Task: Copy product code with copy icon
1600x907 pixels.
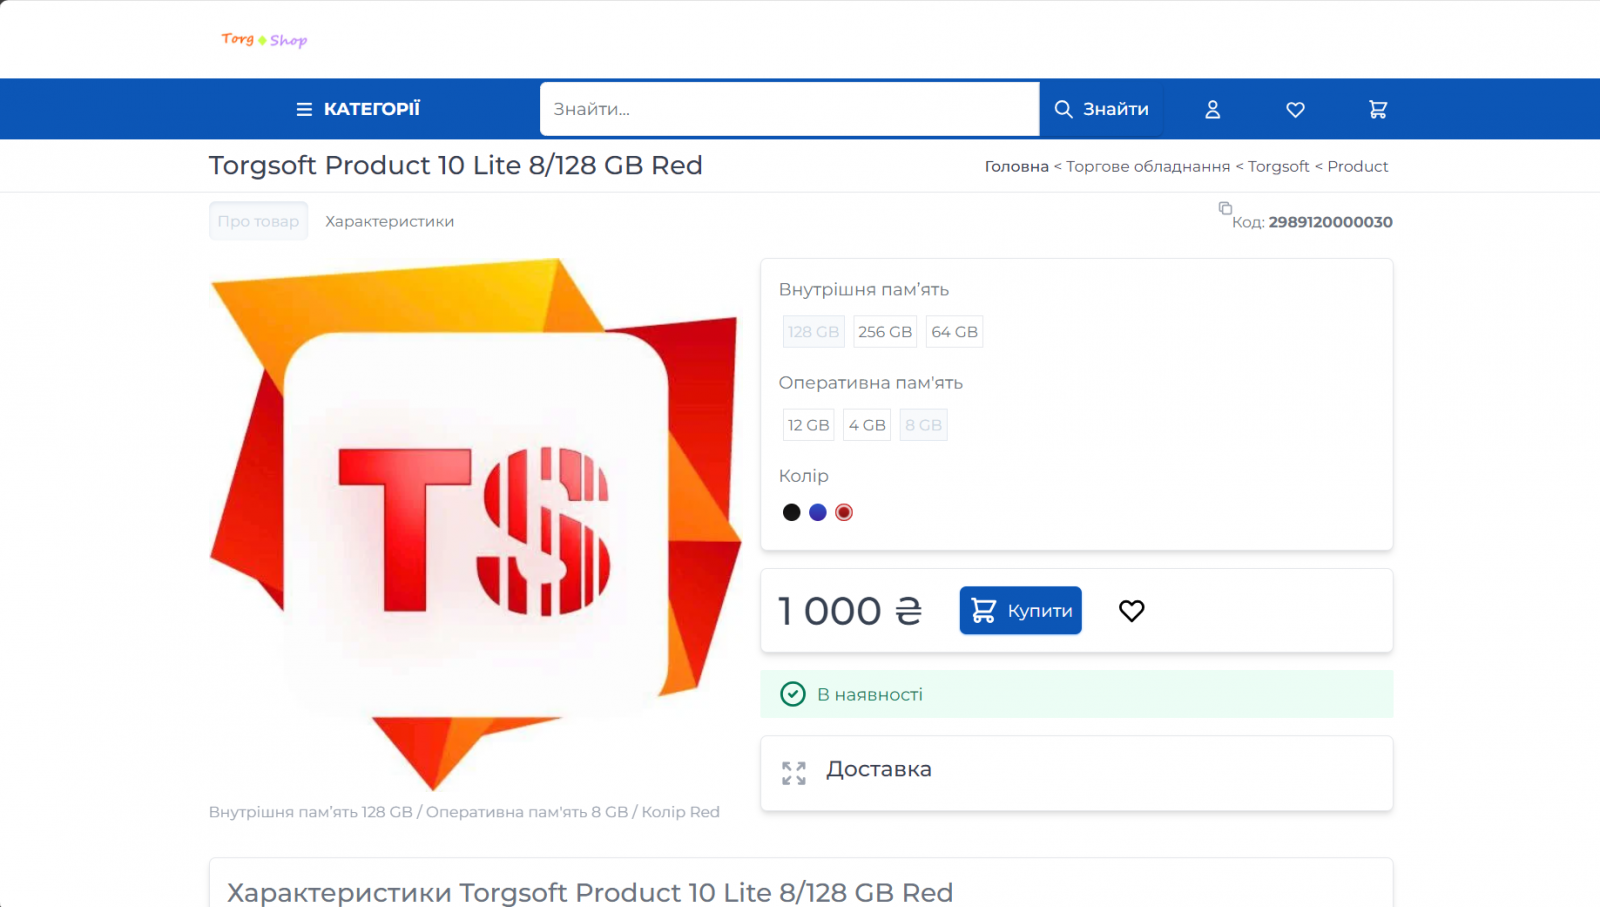Action: click(1225, 208)
